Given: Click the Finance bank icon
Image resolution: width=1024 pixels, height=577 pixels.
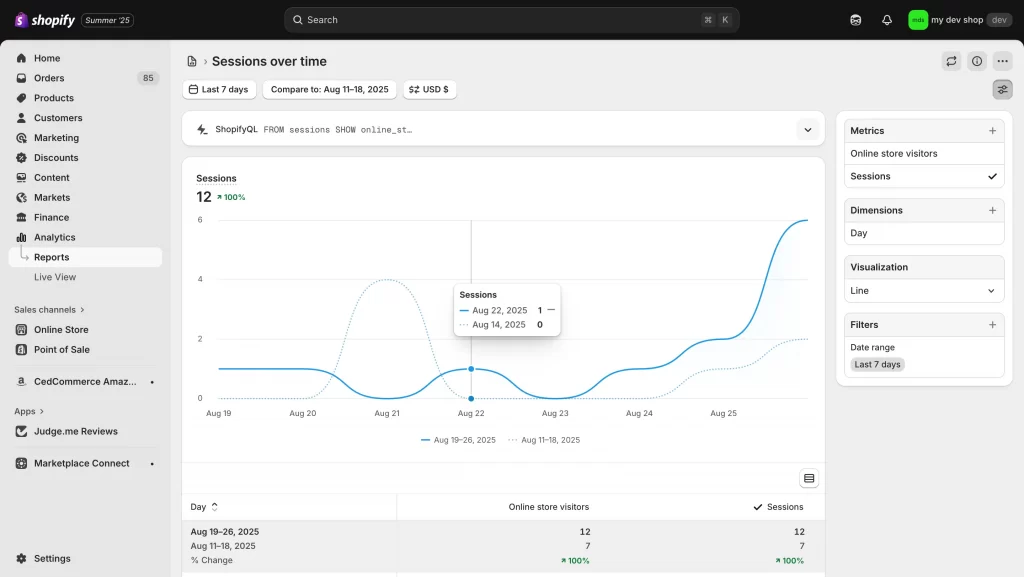Looking at the screenshot, I should coord(22,217).
